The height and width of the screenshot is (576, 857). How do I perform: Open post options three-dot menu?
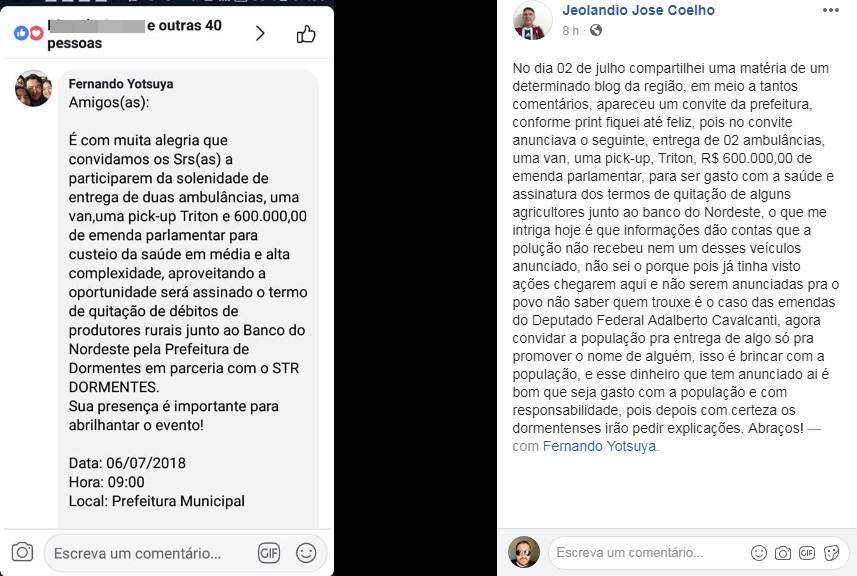pyautogui.click(x=831, y=11)
